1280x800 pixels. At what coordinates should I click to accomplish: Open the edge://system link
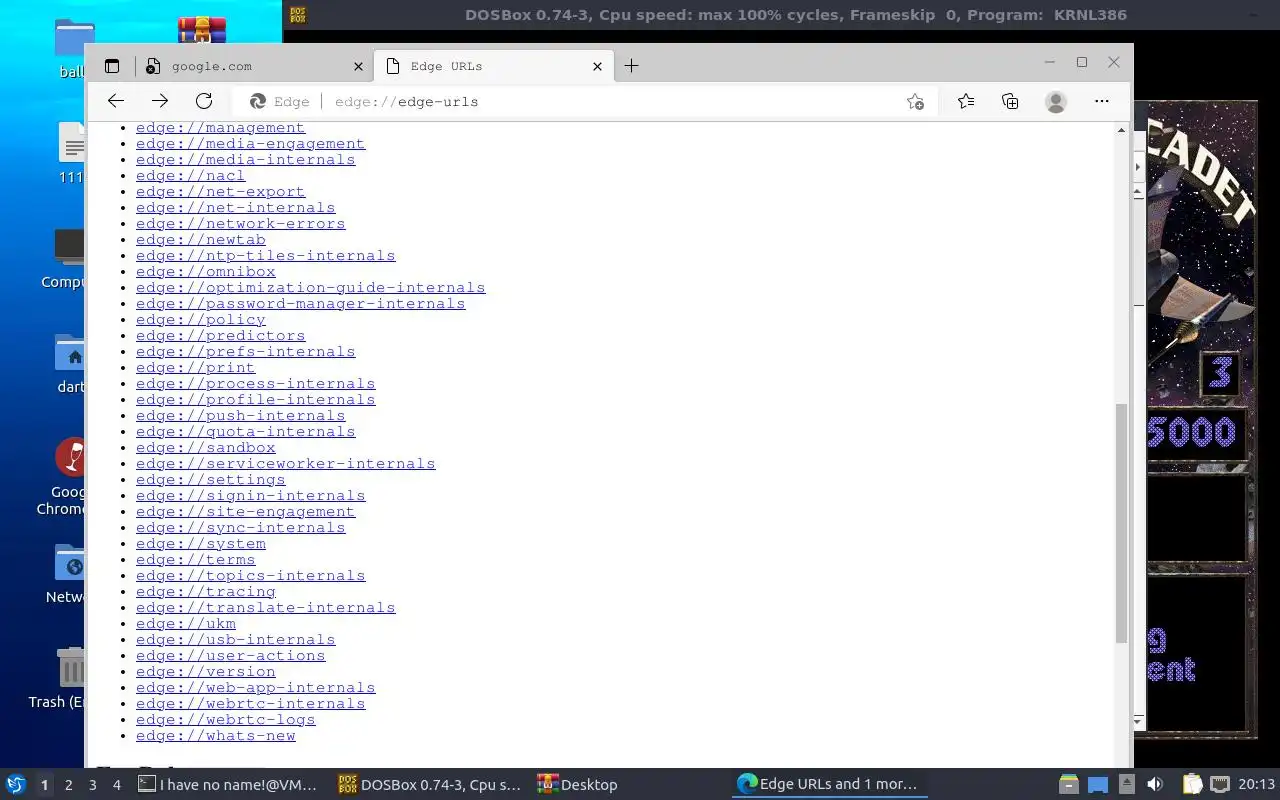point(200,543)
